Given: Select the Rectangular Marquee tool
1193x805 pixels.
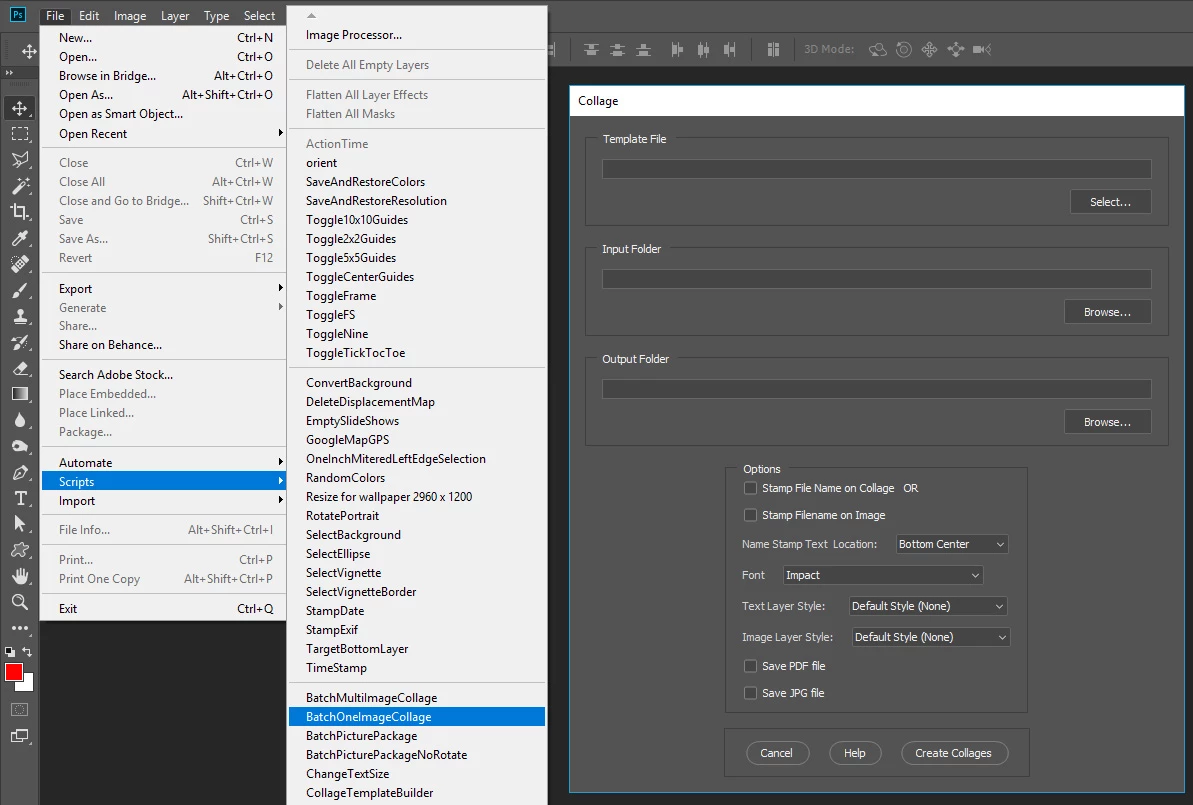Looking at the screenshot, I should click(x=20, y=134).
